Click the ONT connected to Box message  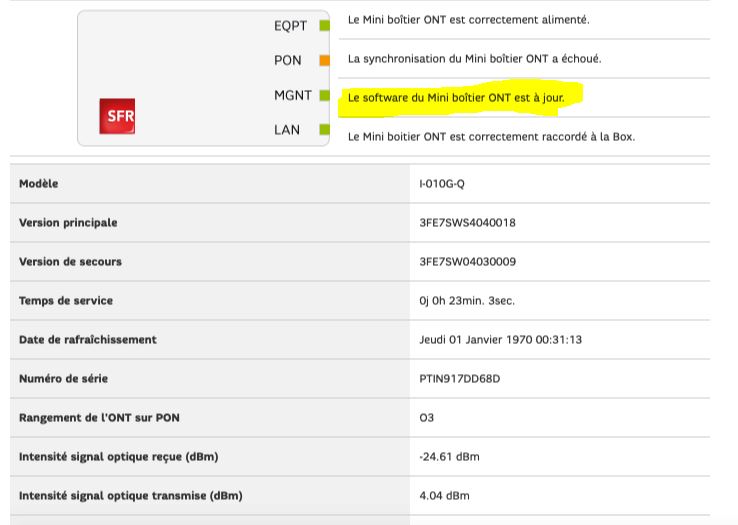pos(491,136)
